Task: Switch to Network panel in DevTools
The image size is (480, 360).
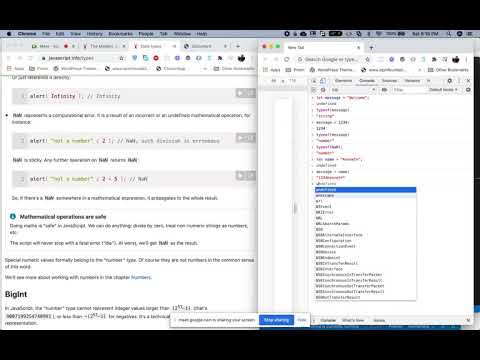Action: 412,81
